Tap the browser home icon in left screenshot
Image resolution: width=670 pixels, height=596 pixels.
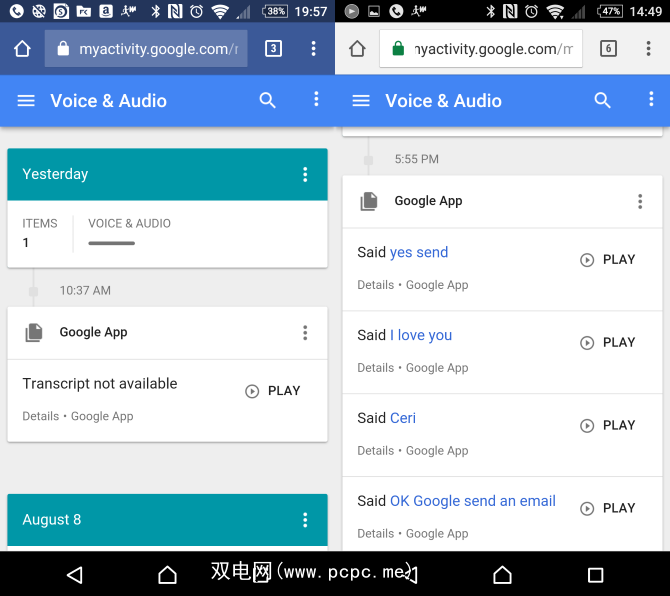(22, 49)
